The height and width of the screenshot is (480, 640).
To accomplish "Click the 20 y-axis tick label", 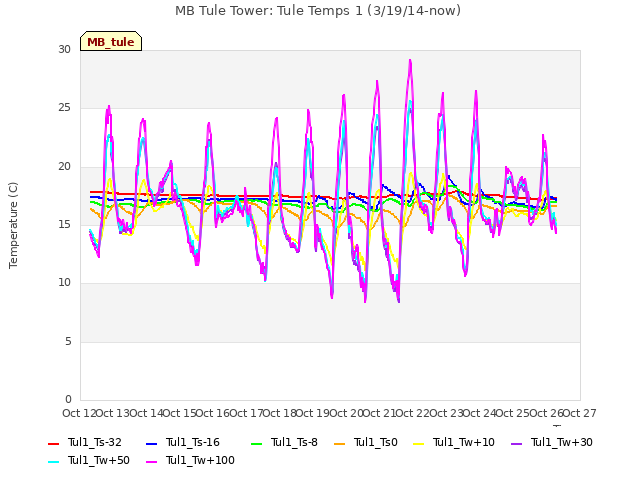I will click(64, 167).
